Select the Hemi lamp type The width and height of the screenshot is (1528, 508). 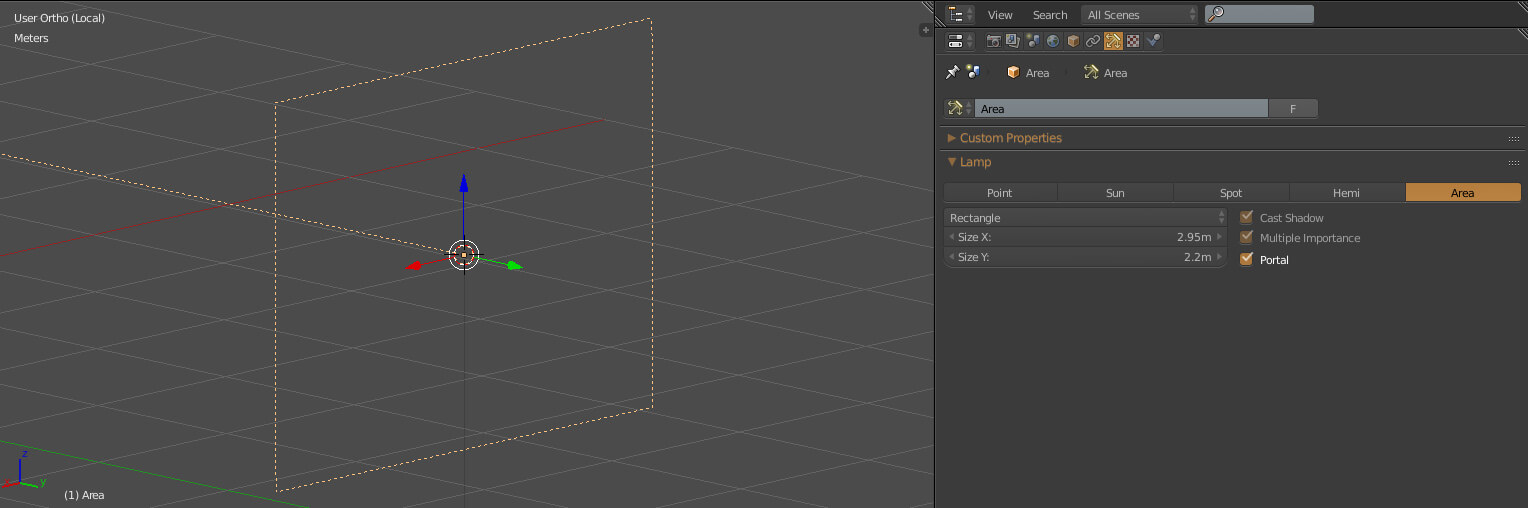(x=1347, y=192)
